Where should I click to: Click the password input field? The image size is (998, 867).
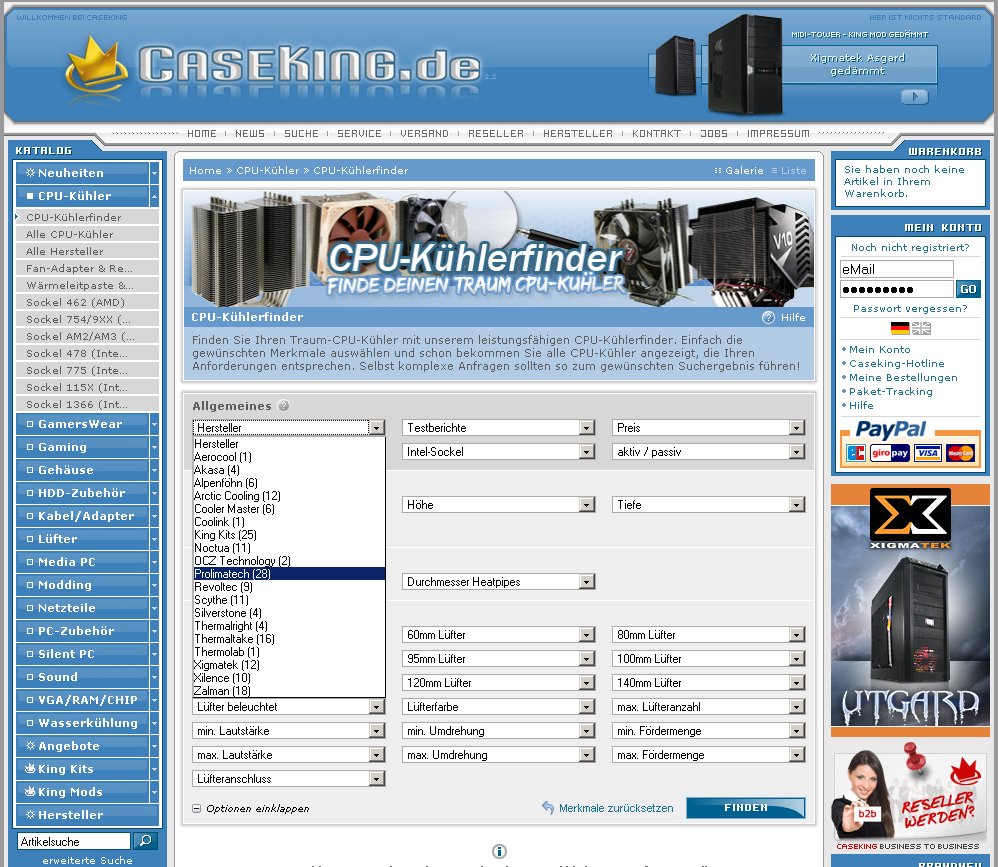pos(897,290)
